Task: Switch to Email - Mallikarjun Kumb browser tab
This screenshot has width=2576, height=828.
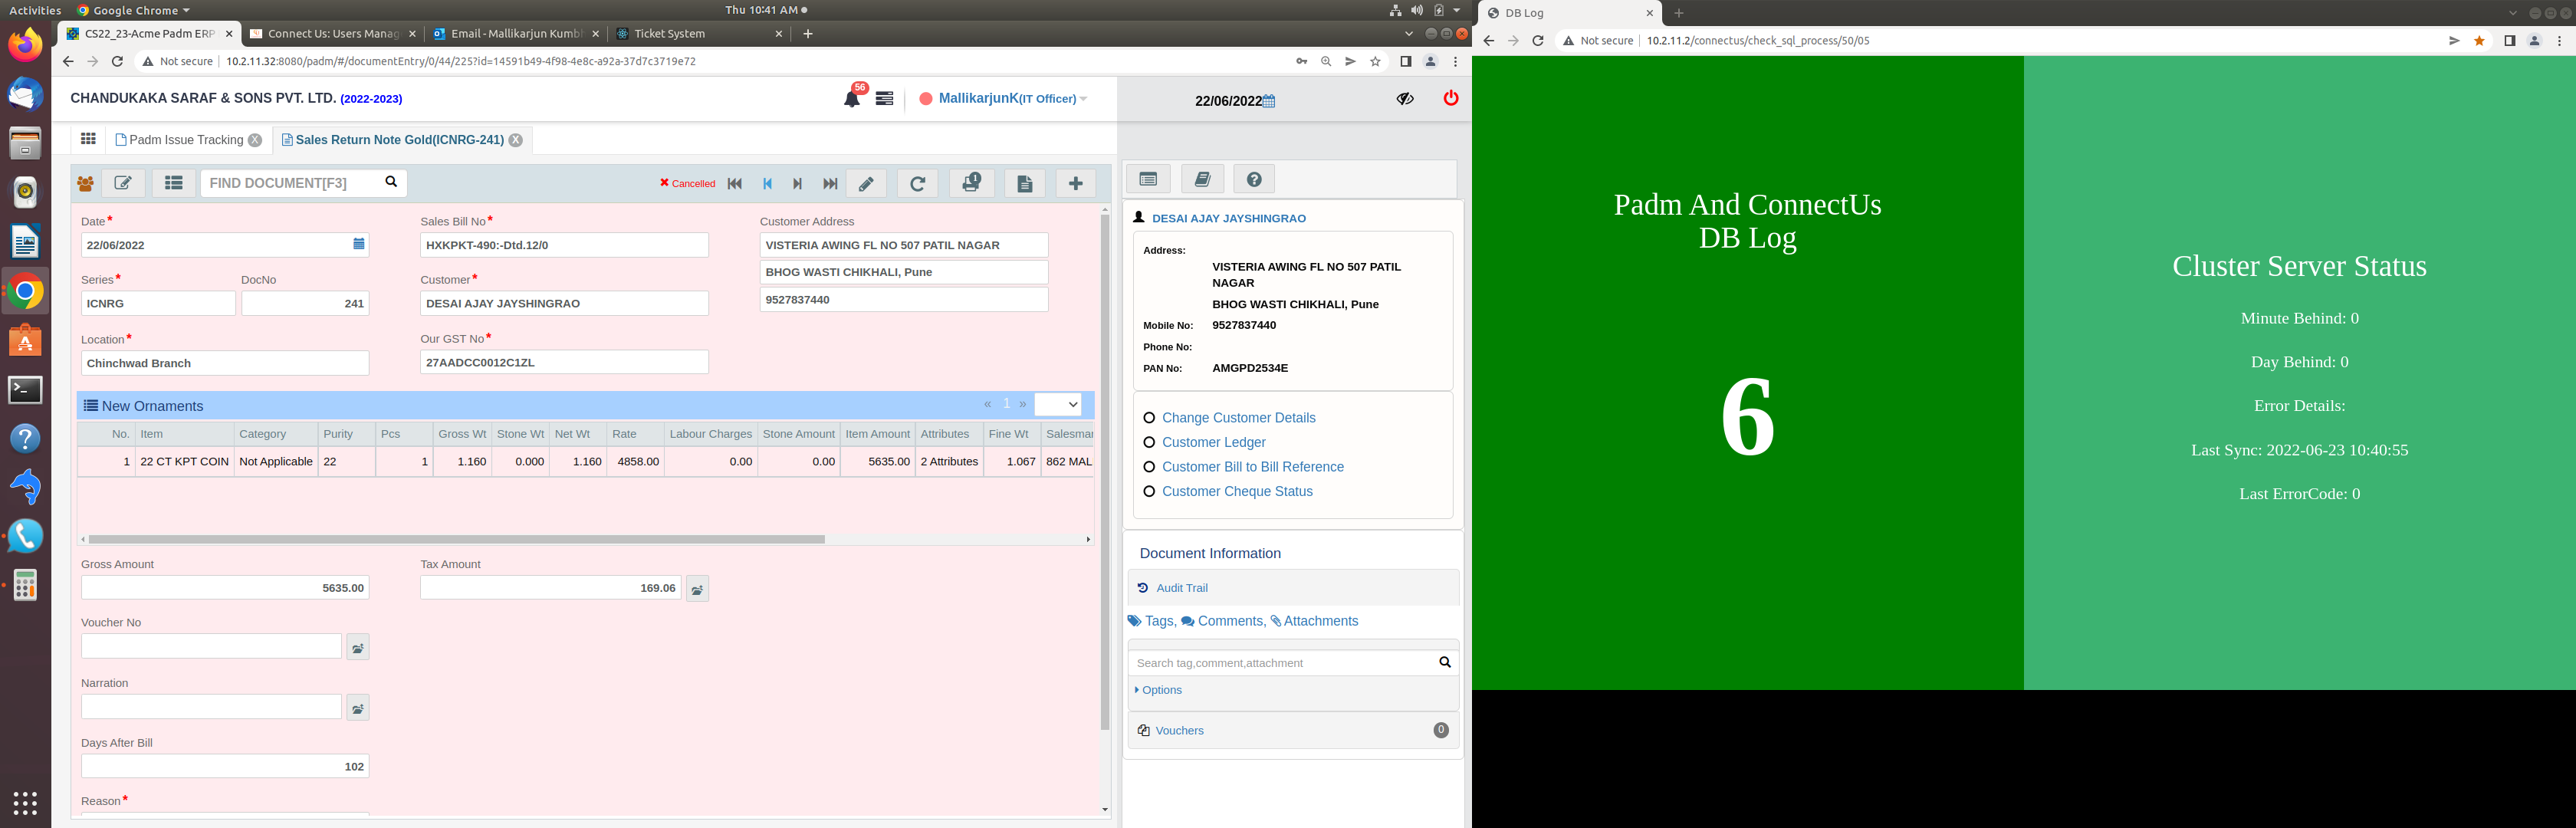Action: pyautogui.click(x=517, y=33)
